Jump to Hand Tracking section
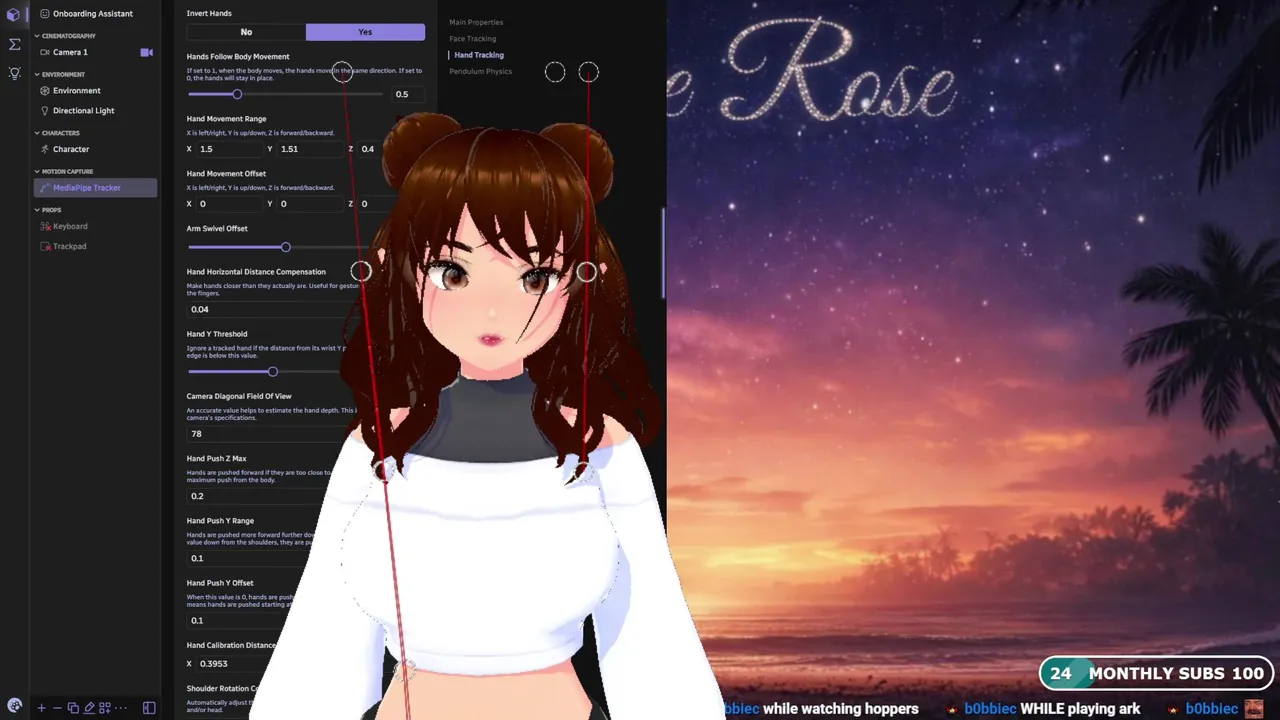The image size is (1280, 720). pos(478,55)
